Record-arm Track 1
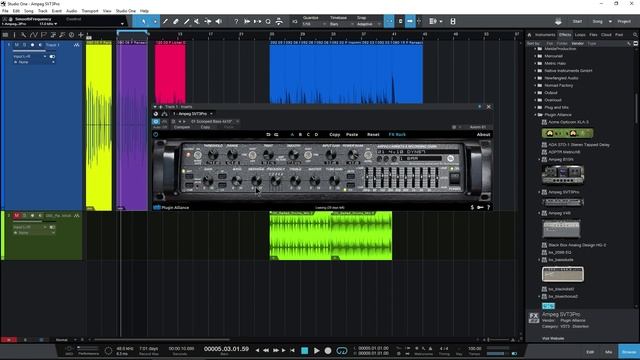Image resolution: width=640 pixels, height=360 pixels. [33, 45]
